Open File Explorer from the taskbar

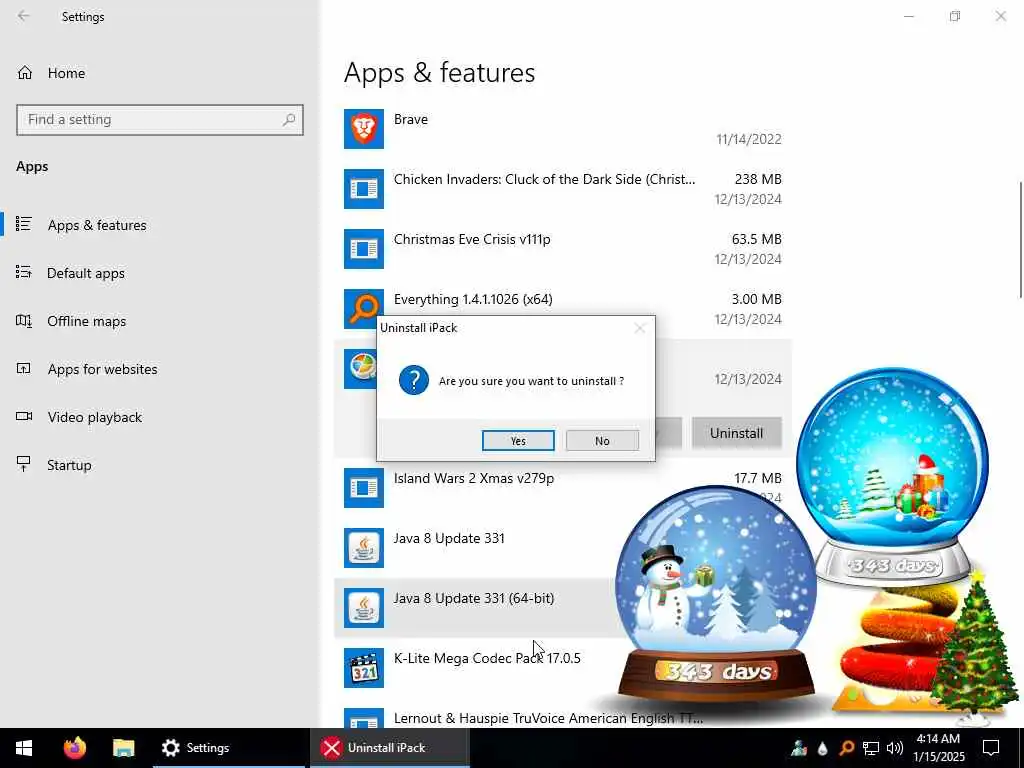(x=123, y=748)
